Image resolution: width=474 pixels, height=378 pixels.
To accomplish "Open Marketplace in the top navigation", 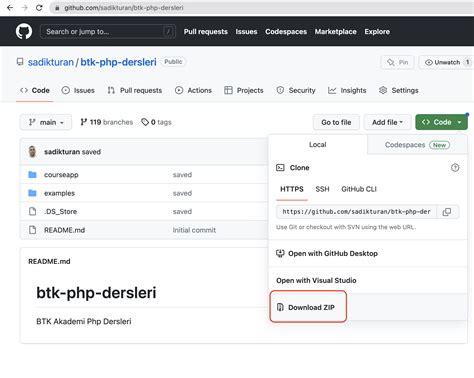I will point(336,32).
